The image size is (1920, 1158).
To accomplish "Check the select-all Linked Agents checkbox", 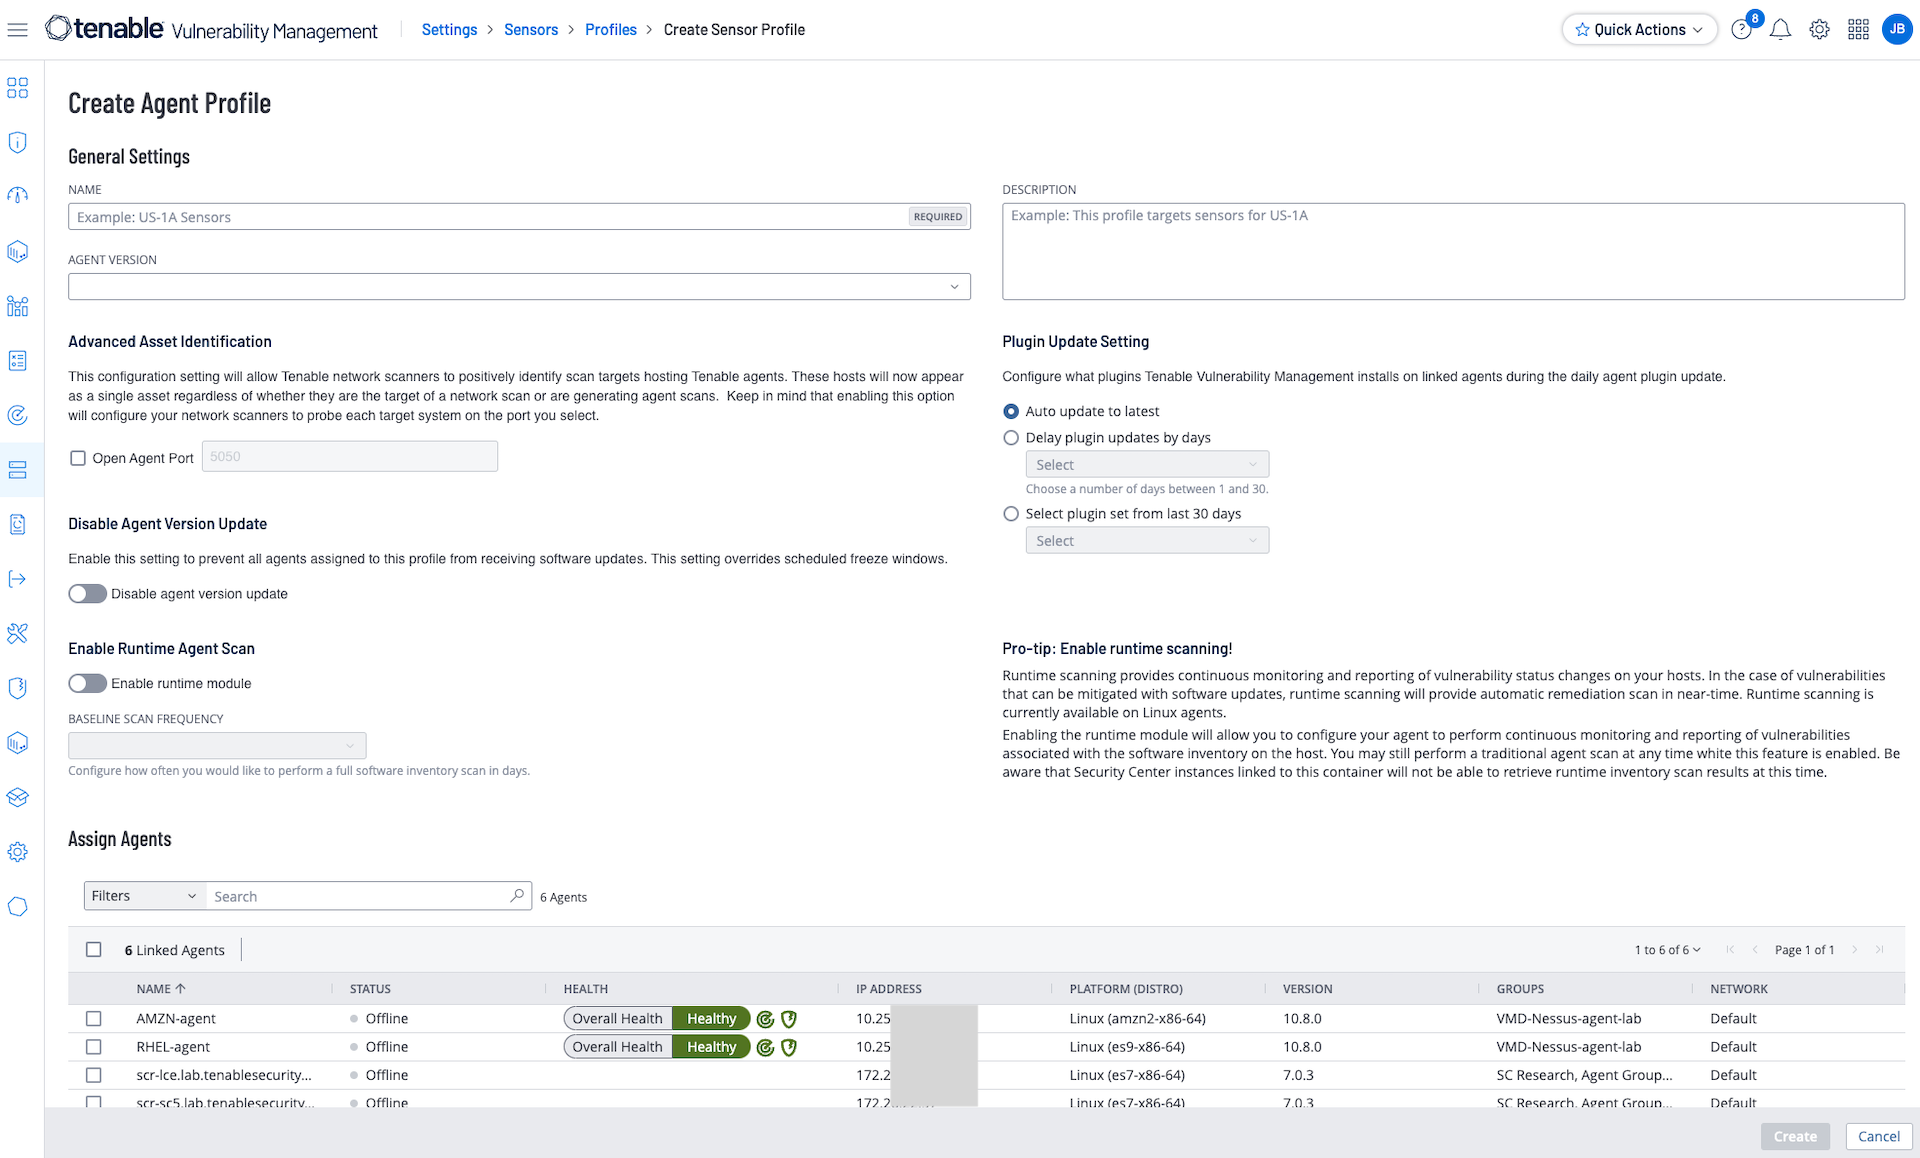I will [94, 950].
